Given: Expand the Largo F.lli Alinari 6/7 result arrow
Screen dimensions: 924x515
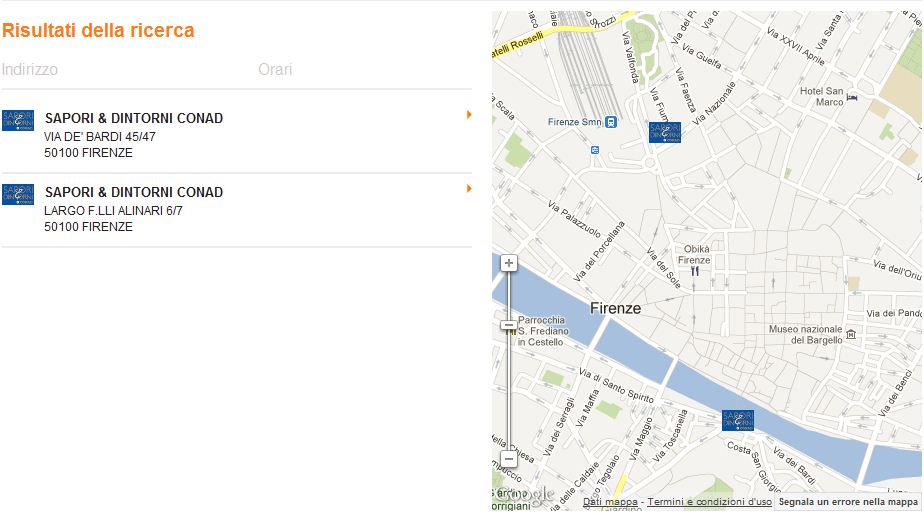Looking at the screenshot, I should 469,189.
